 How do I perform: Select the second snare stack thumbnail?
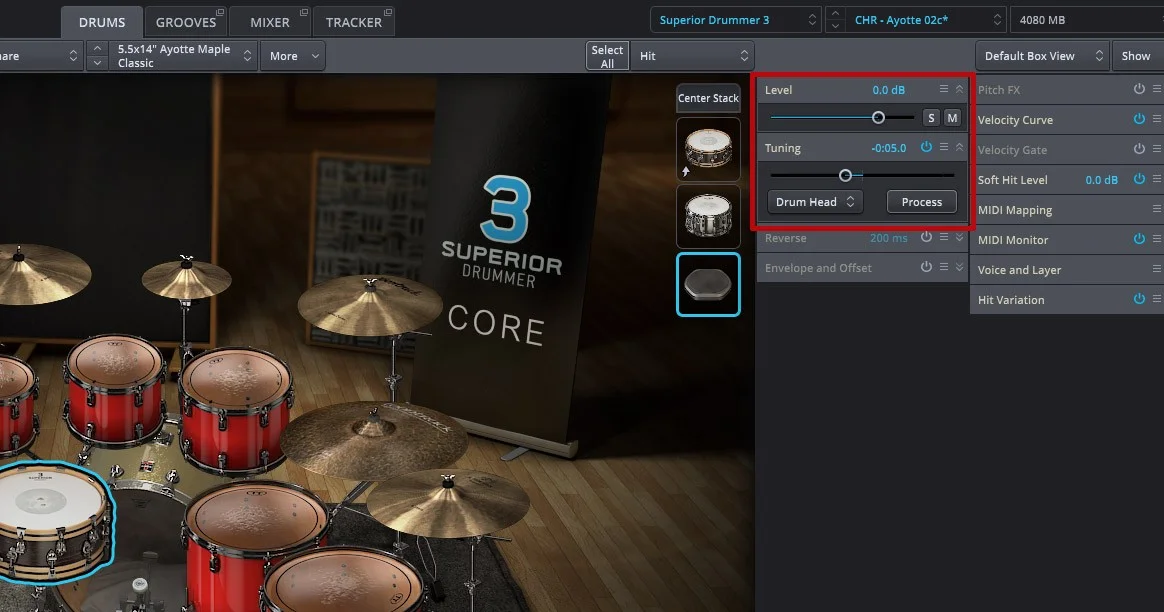tap(708, 216)
